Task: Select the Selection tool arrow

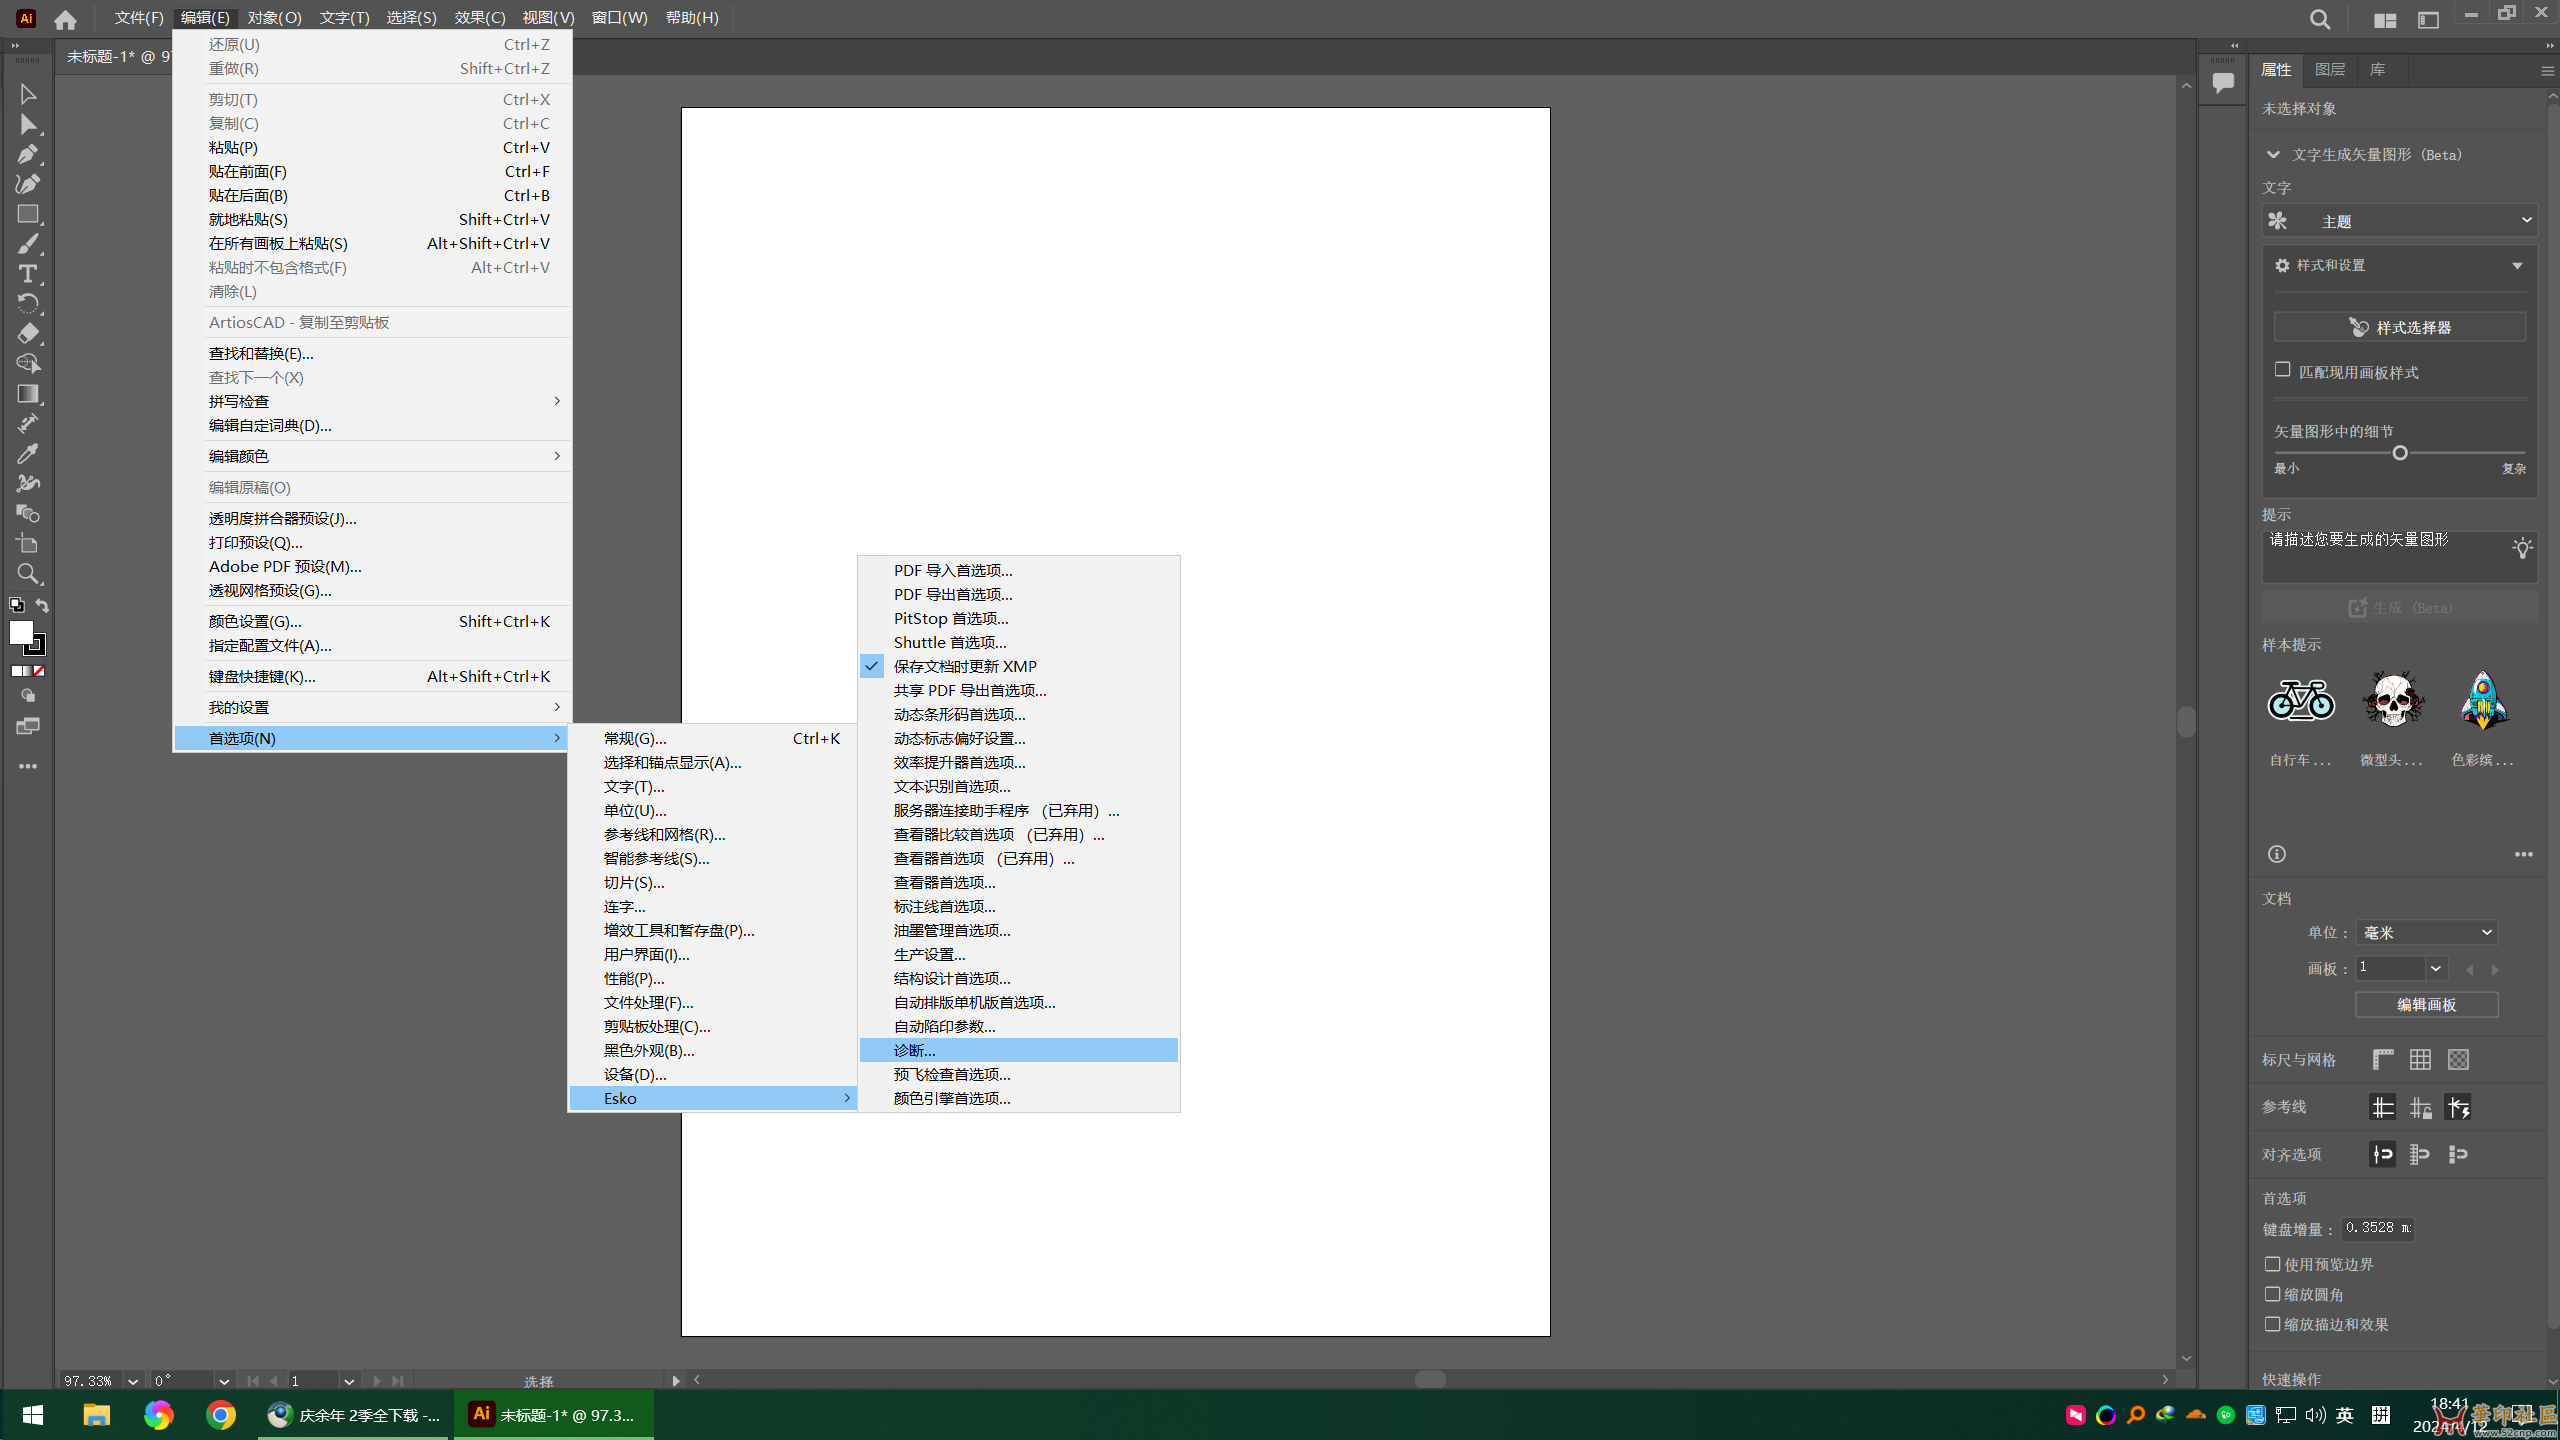Action: (28, 94)
